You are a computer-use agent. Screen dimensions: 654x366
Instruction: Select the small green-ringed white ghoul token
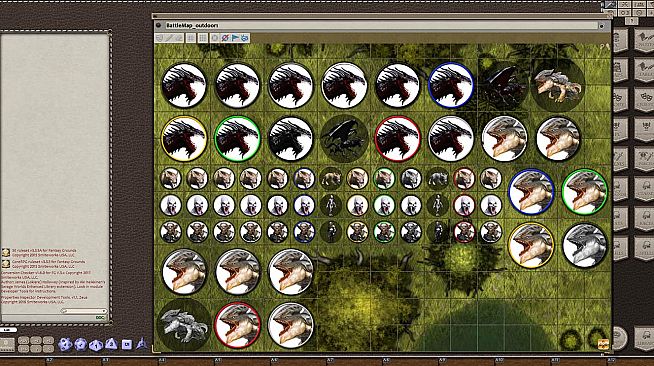click(384, 205)
